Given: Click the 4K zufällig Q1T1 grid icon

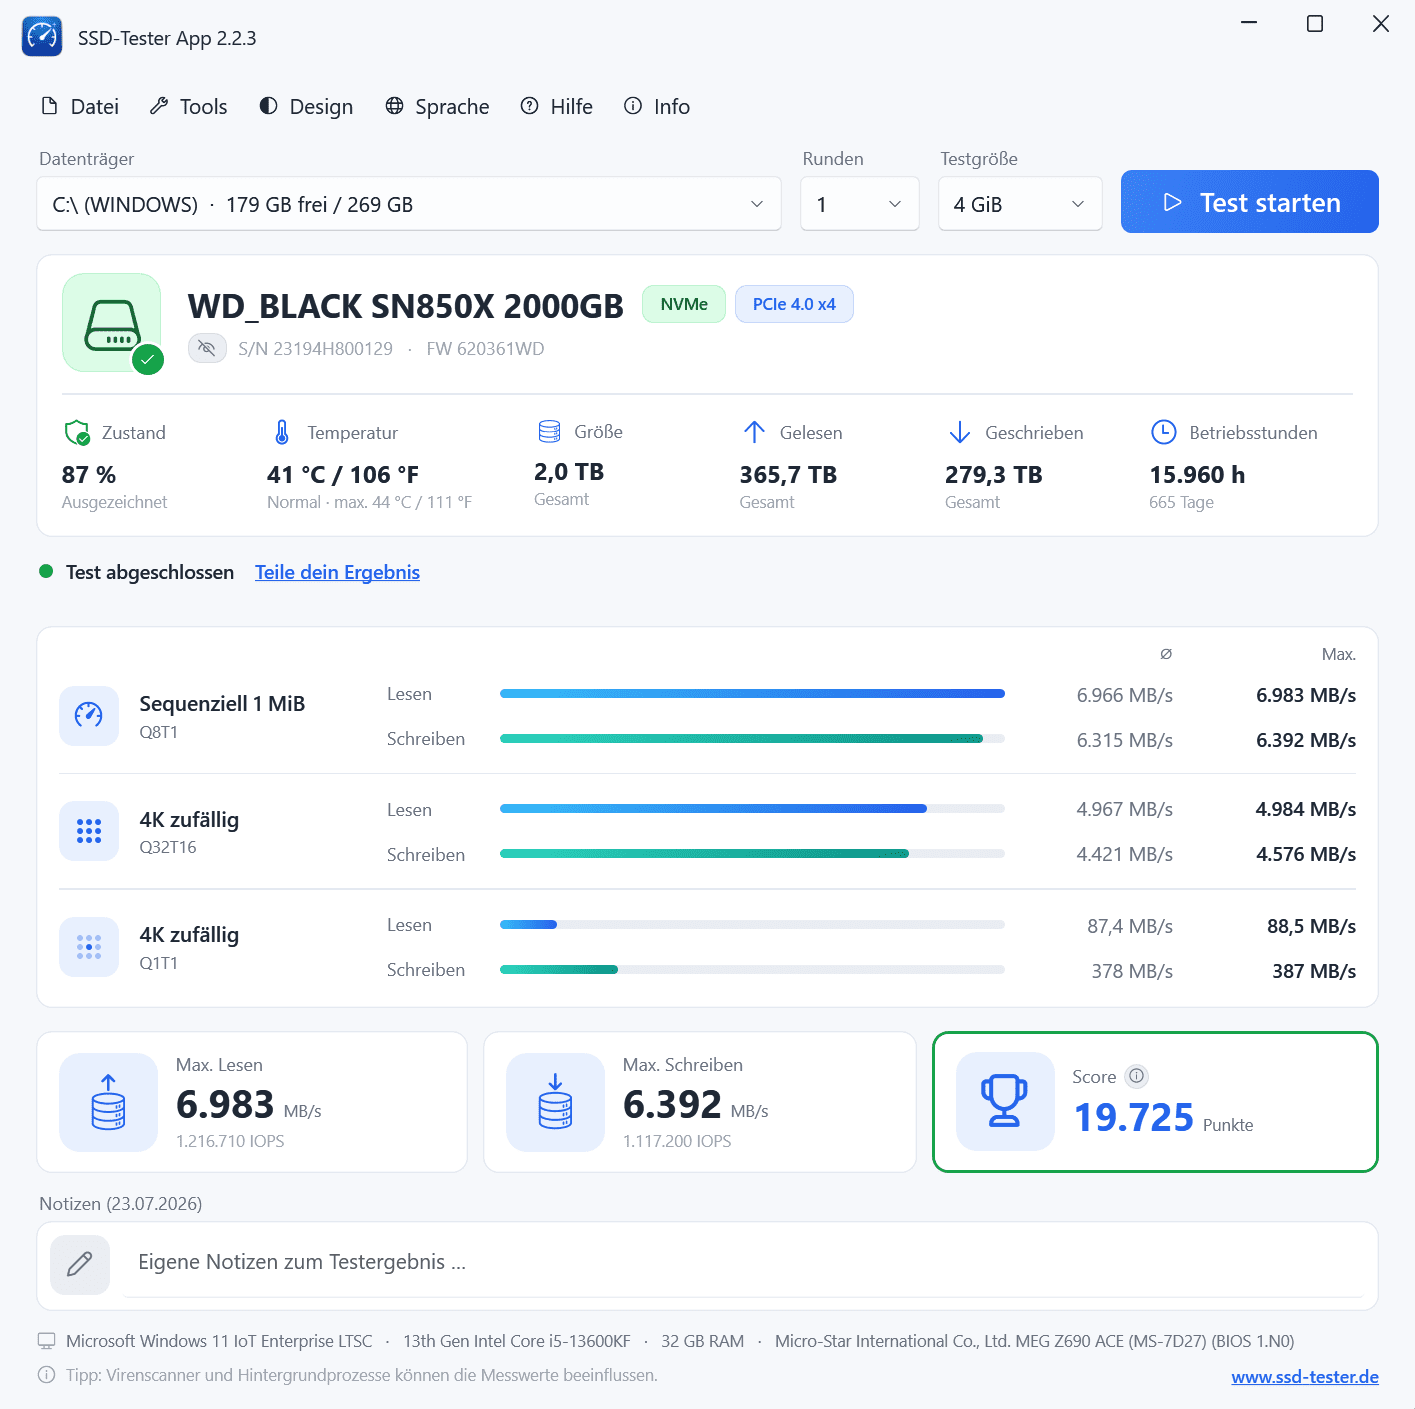Looking at the screenshot, I should coord(89,947).
